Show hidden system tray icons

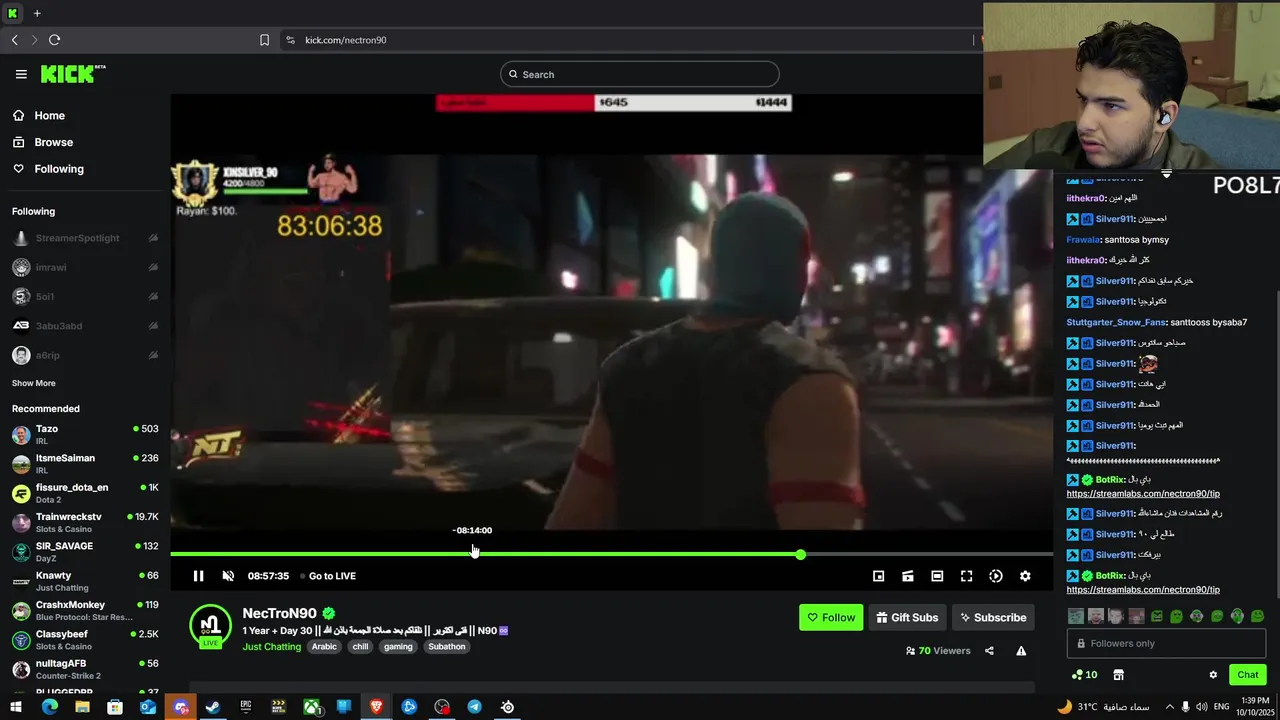point(1170,707)
